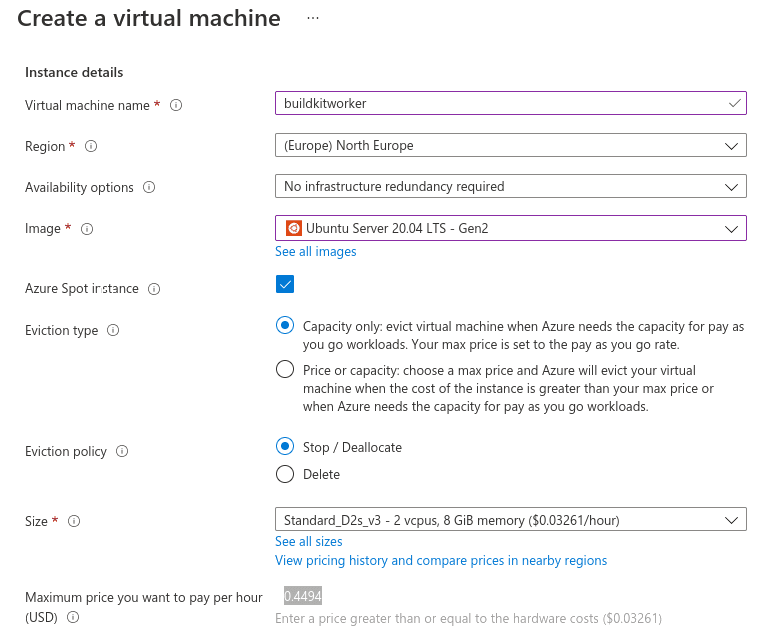Open View pricing history and compare prices link
This screenshot has height=638, width=779.
point(441,560)
